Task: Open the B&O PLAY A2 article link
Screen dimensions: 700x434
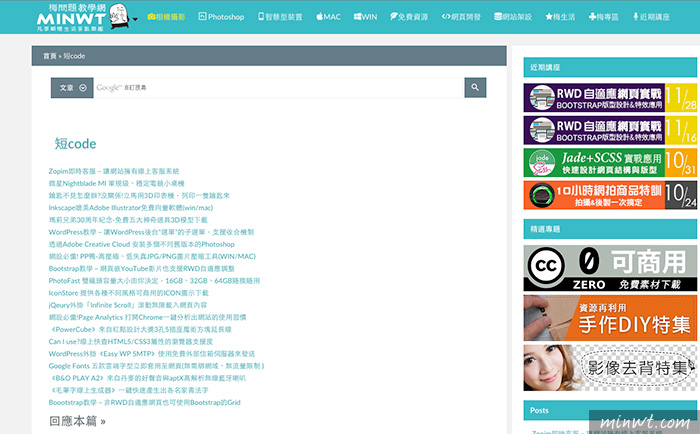Action: click(x=147, y=378)
